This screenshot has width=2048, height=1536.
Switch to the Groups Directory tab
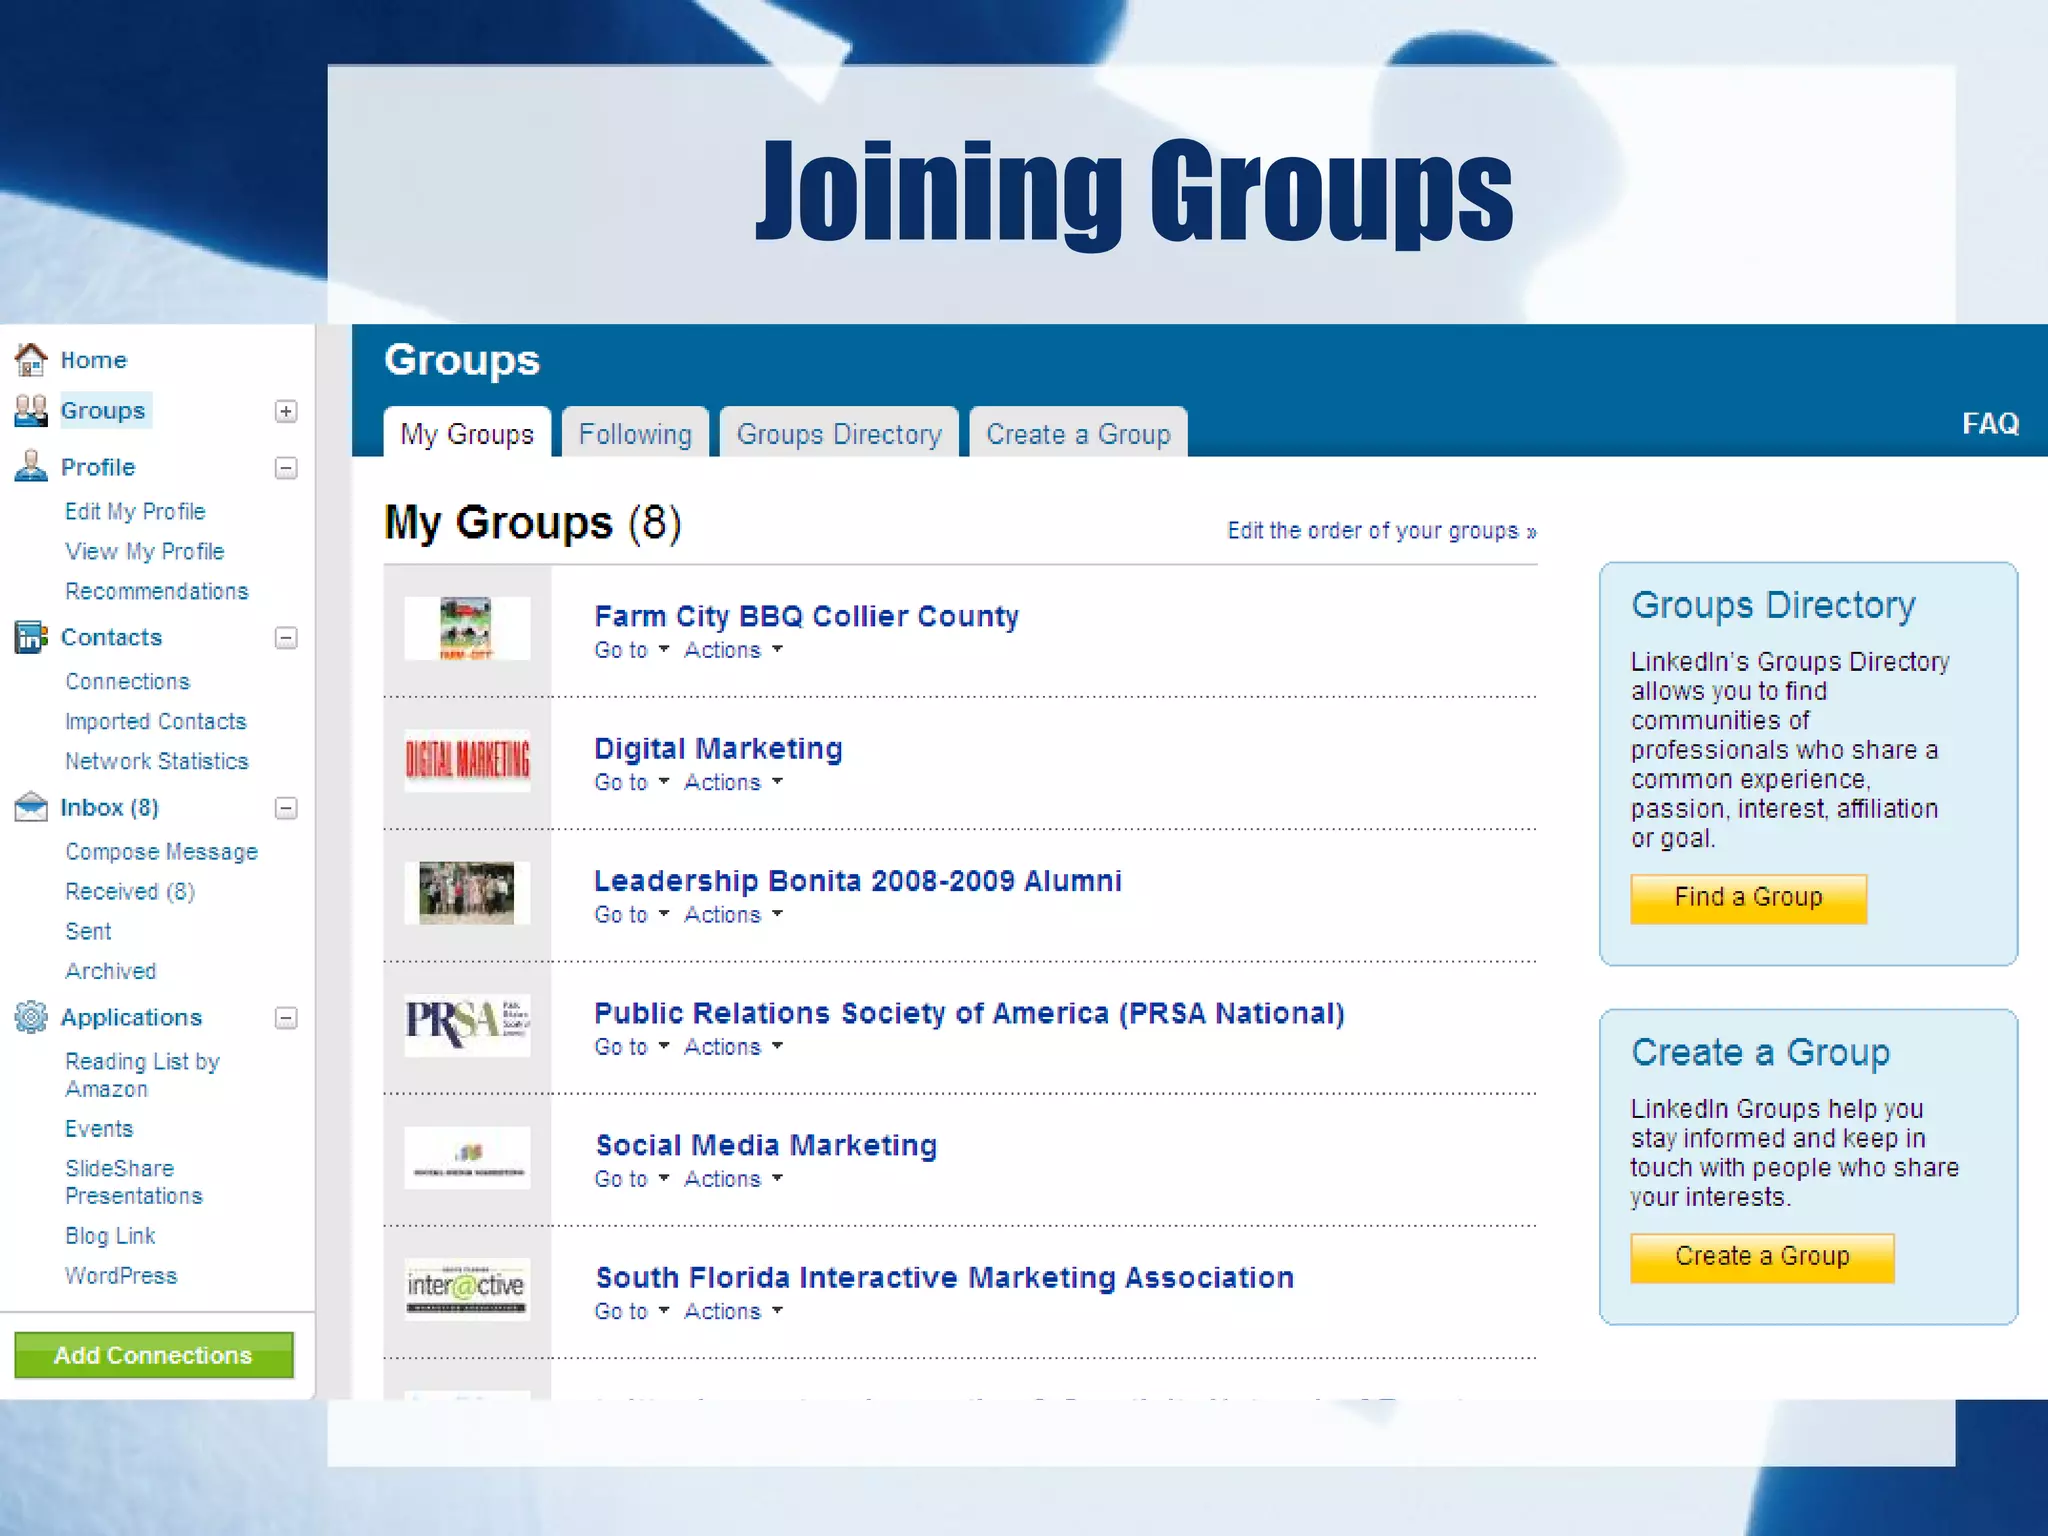(x=839, y=432)
